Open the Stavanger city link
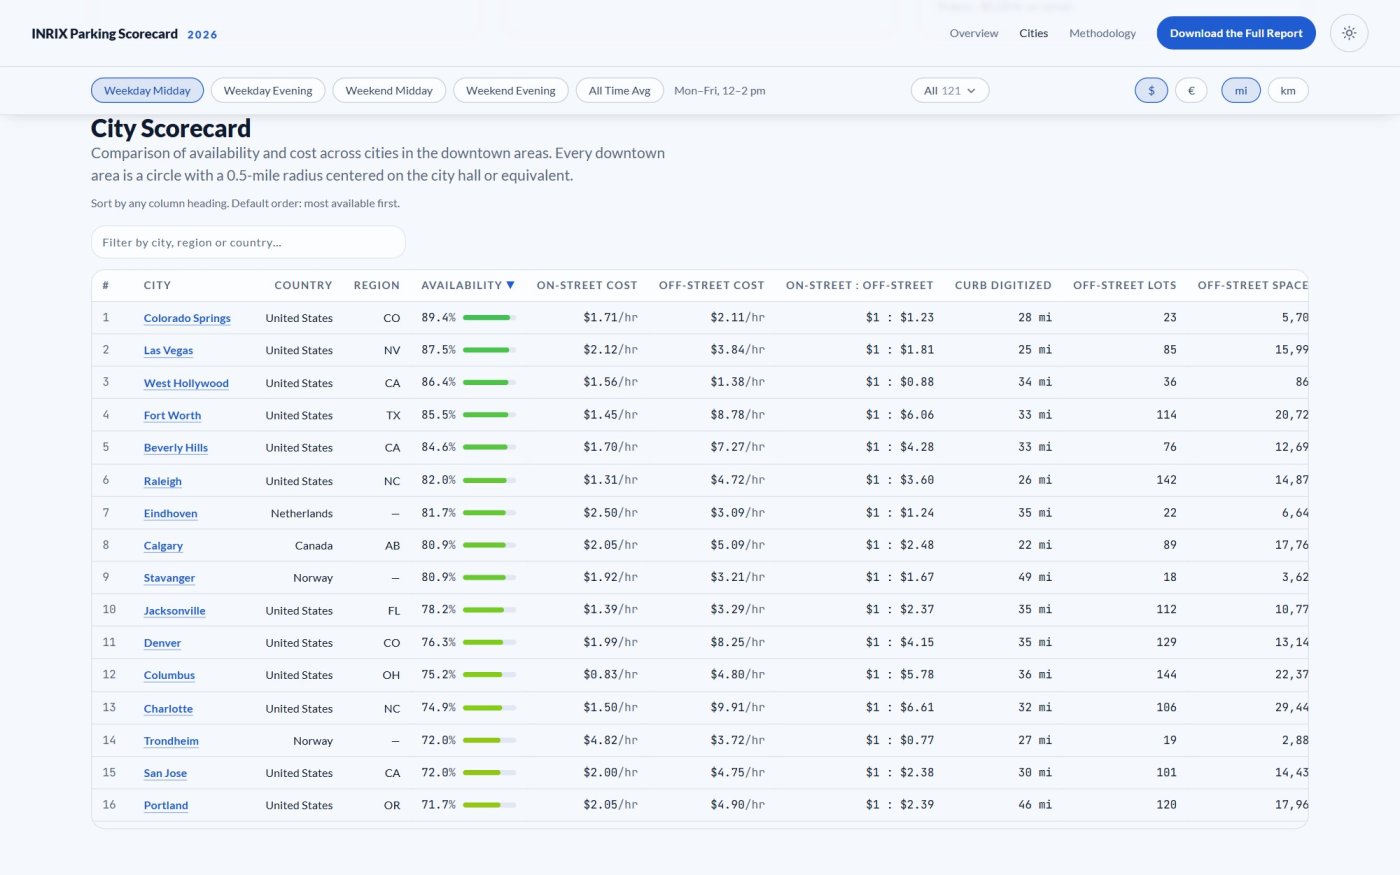Screen dimensions: 1400x875 click(169, 578)
